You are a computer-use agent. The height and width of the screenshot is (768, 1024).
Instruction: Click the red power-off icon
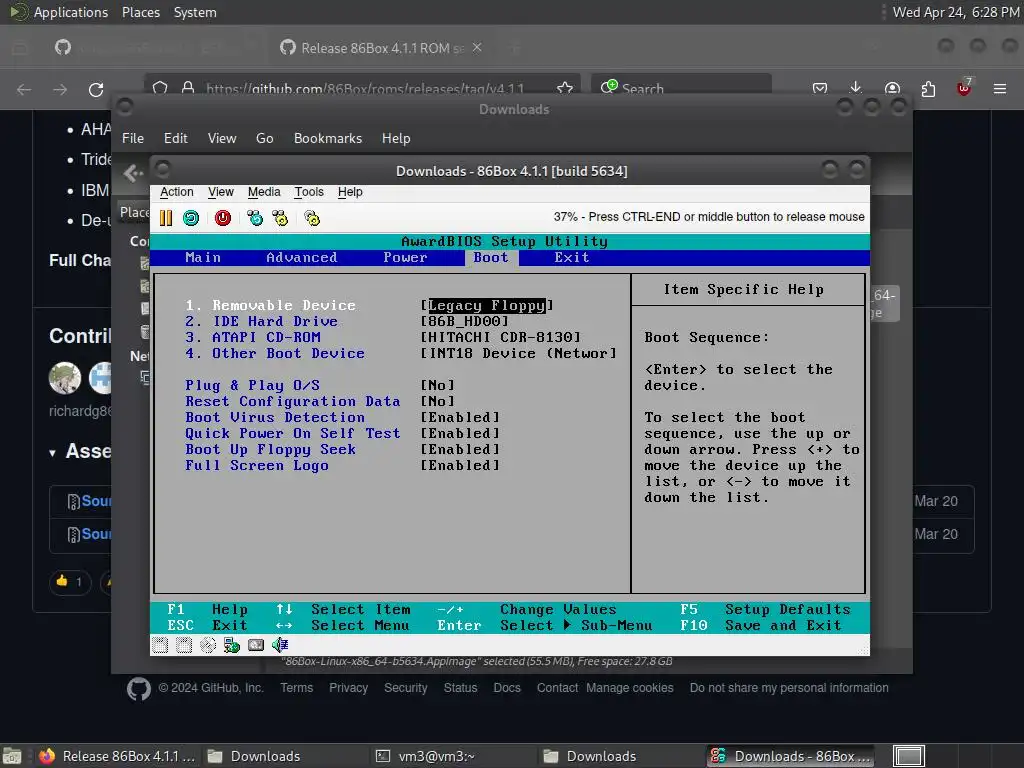(x=223, y=218)
